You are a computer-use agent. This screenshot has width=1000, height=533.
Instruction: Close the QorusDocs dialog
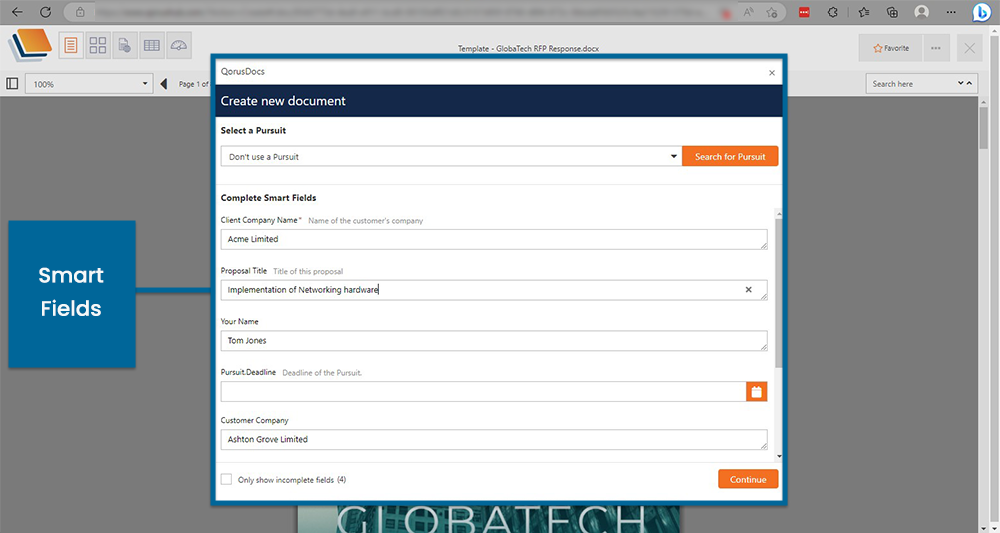(x=772, y=73)
